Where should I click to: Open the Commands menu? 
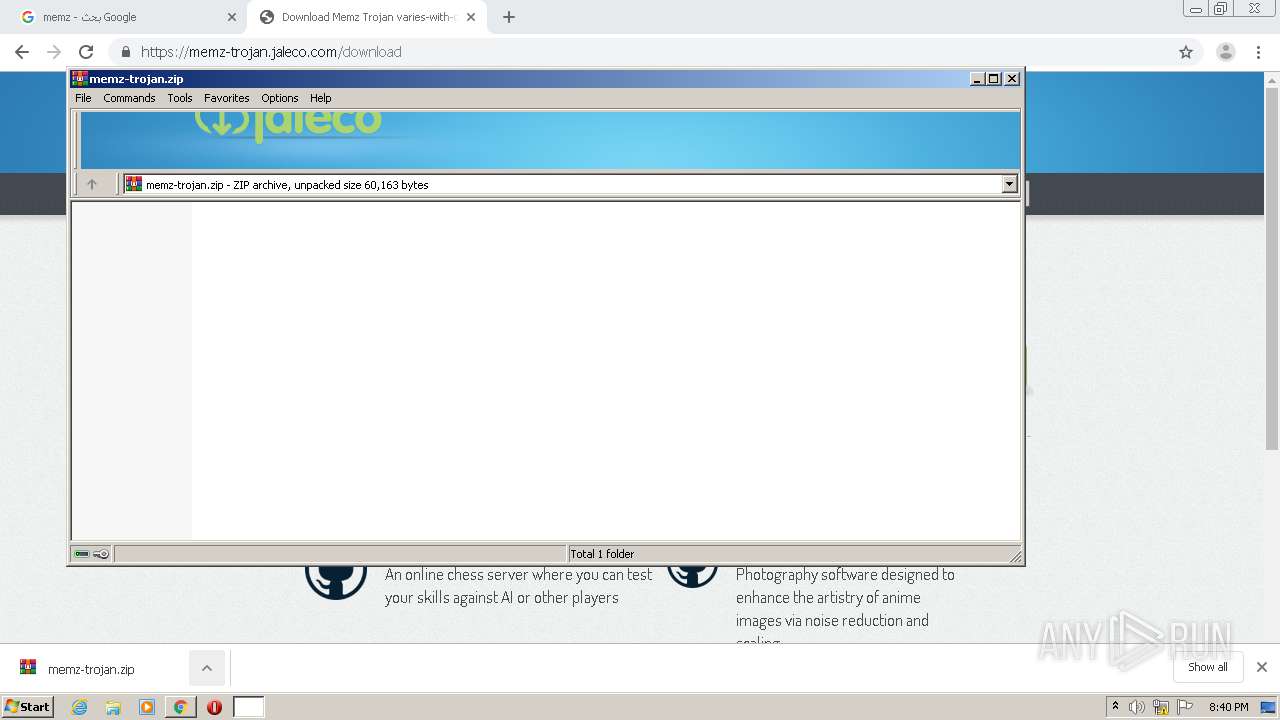click(129, 98)
